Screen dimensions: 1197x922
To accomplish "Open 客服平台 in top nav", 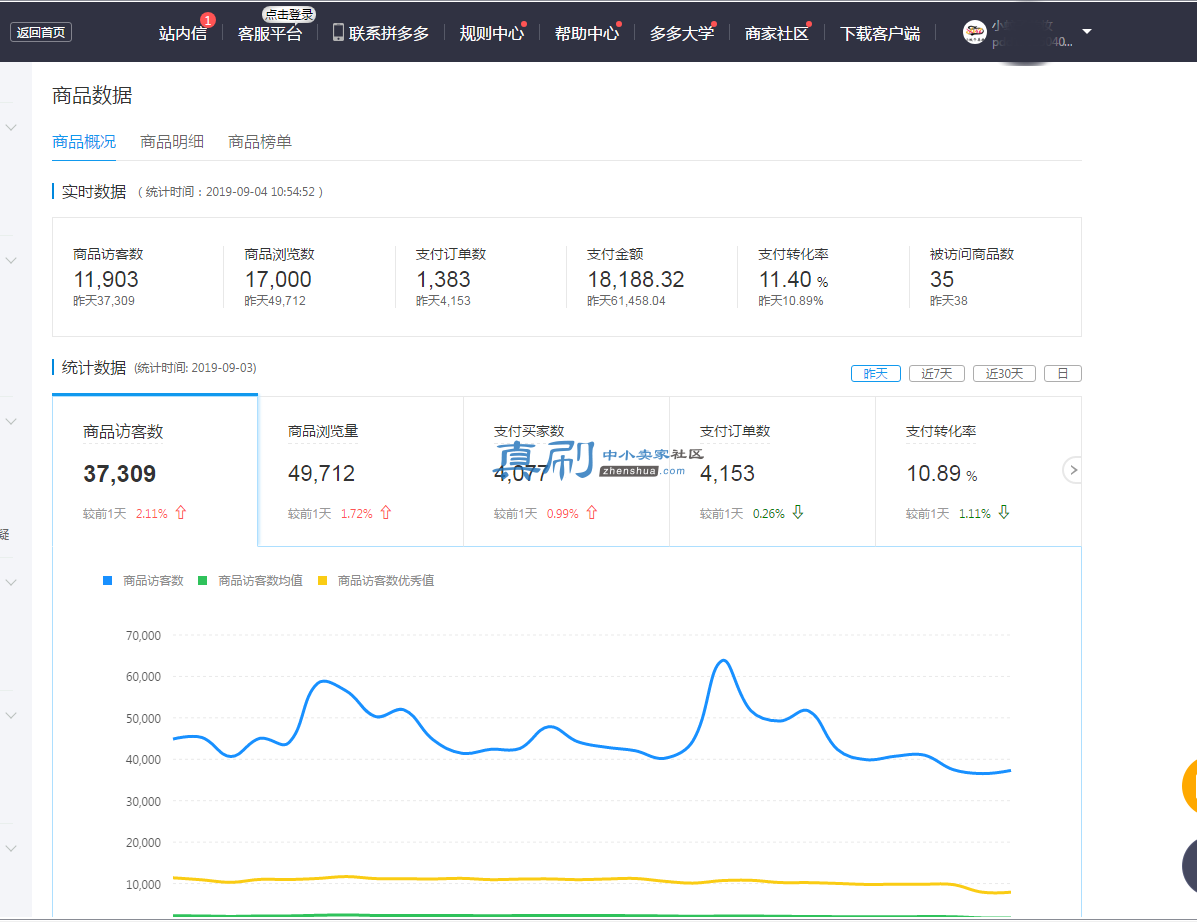I will point(269,34).
